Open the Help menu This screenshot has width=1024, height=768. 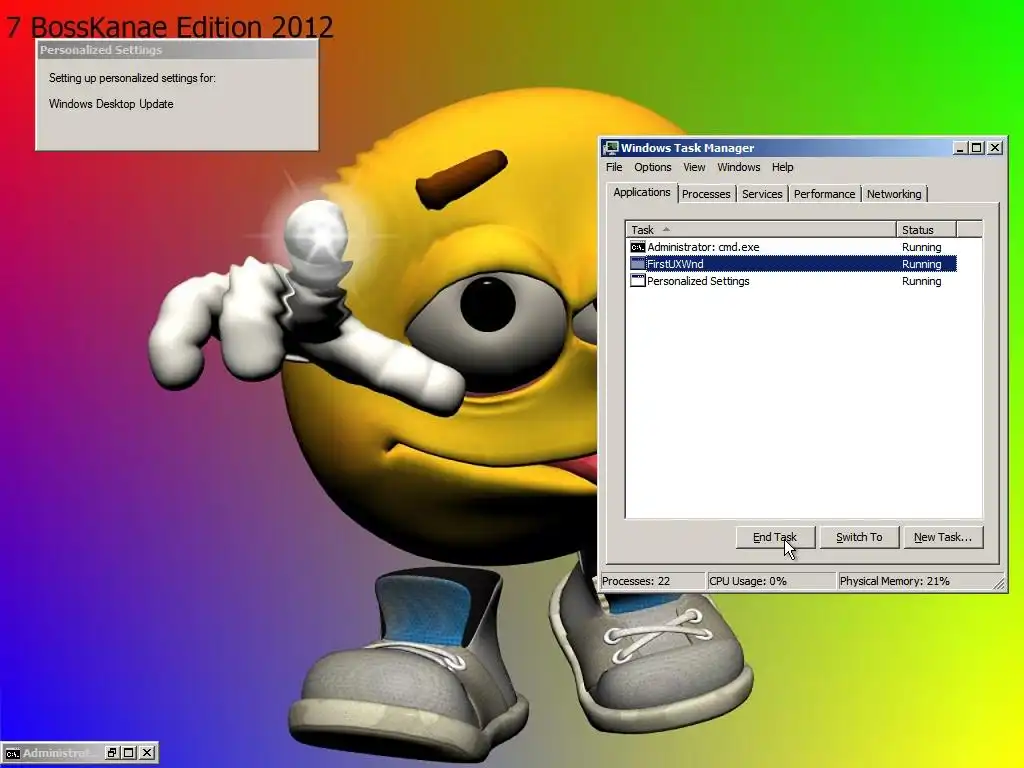[782, 167]
